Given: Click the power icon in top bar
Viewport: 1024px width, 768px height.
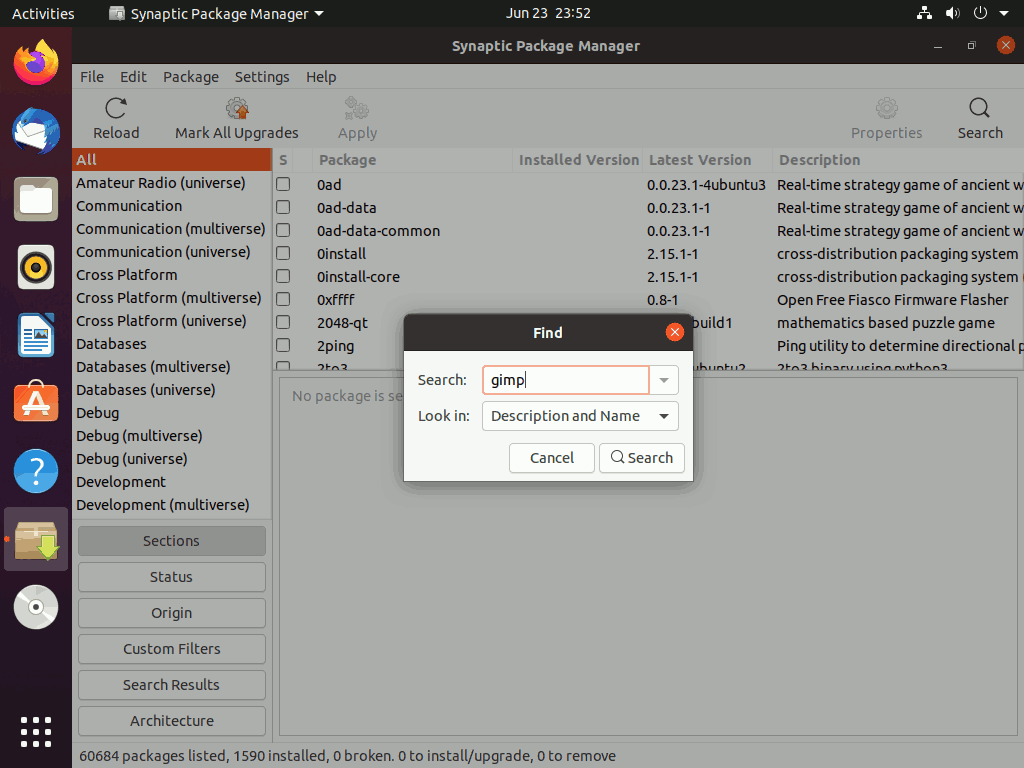Looking at the screenshot, I should click(x=980, y=13).
